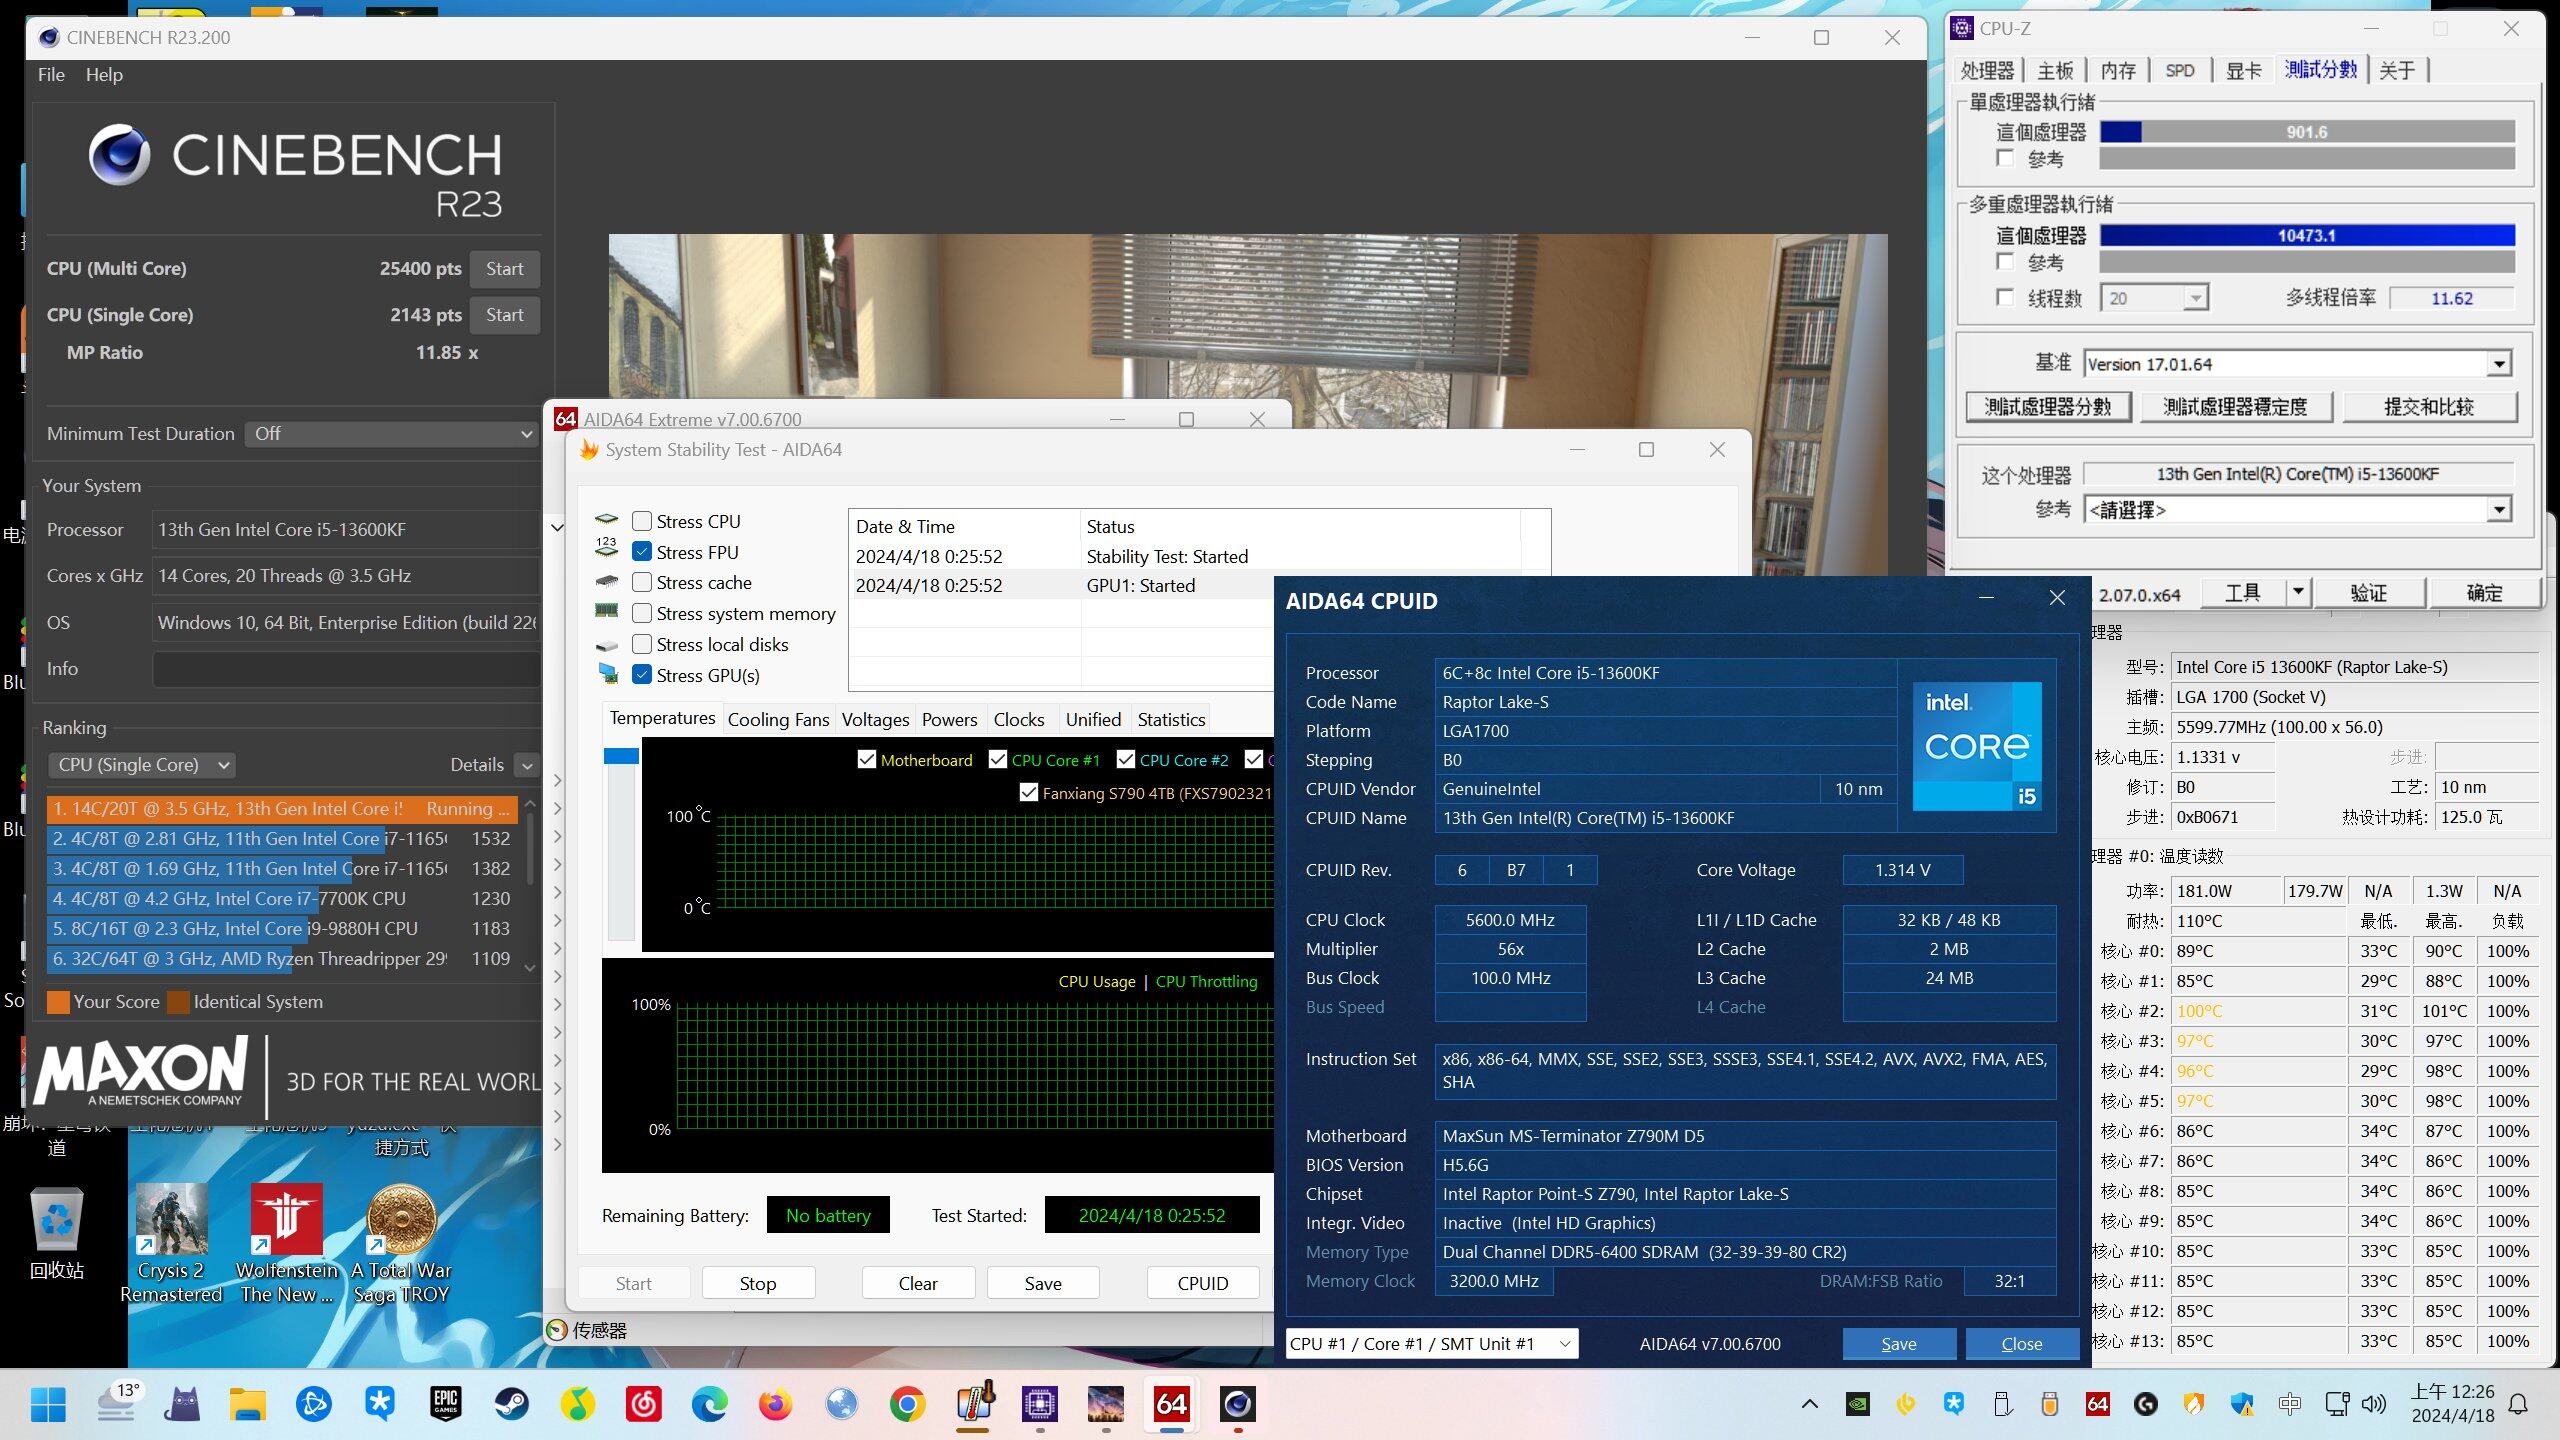
Task: Click the single-thread 901.6 score bar
Action: point(2307,132)
